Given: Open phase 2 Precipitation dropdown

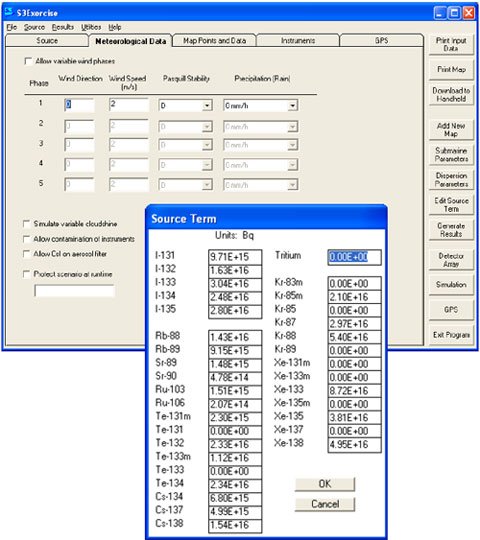Looking at the screenshot, I should click(x=292, y=127).
